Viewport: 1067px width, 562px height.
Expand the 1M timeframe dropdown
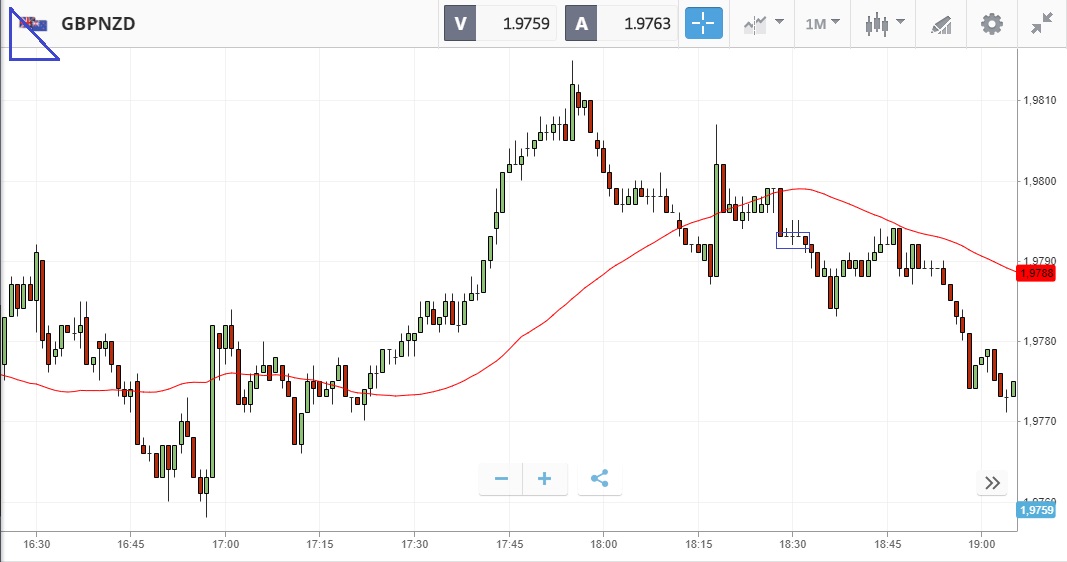(x=822, y=23)
